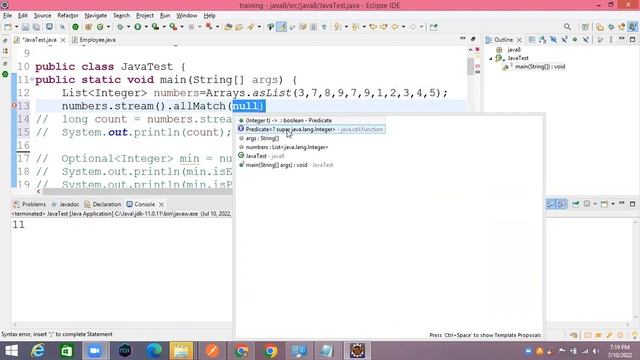Viewport: 640px width, 360px height.
Task: Open Zoom app from taskbar
Action: tap(95, 351)
